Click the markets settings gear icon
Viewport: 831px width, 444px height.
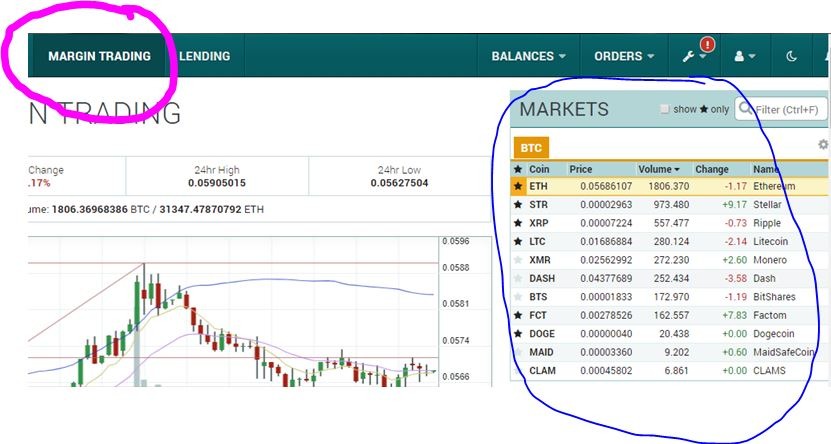823,144
